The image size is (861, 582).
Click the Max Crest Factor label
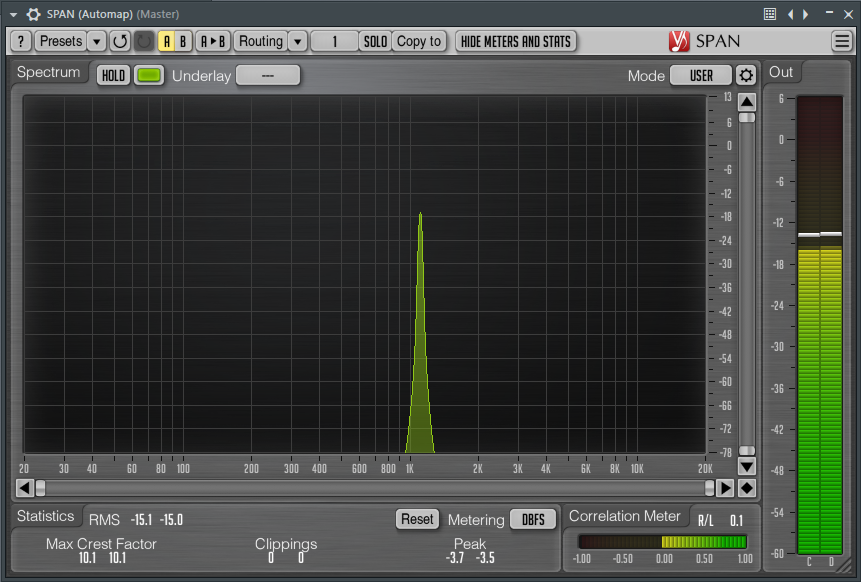101,544
